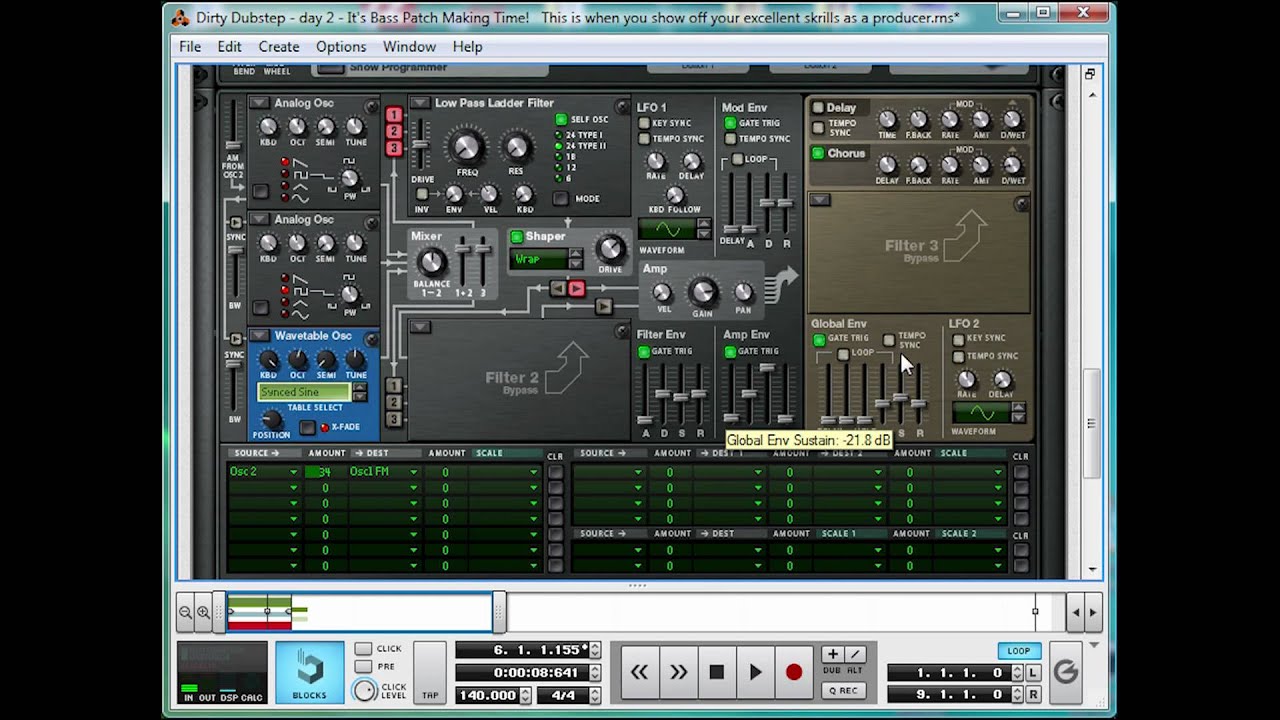Enable LFO 1 Key Sync
This screenshot has width=1280, height=720.
(x=645, y=123)
